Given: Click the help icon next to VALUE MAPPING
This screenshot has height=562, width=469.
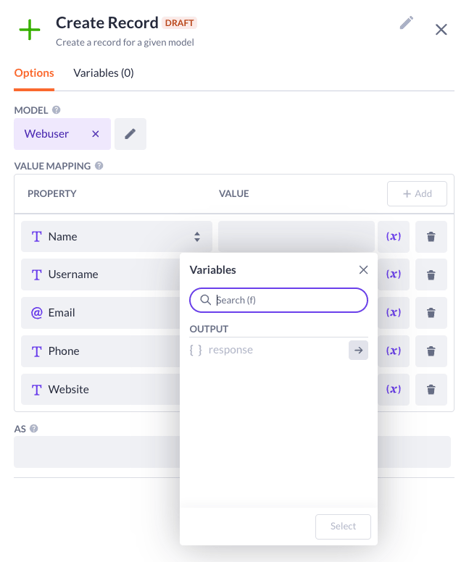Looking at the screenshot, I should coord(99,166).
